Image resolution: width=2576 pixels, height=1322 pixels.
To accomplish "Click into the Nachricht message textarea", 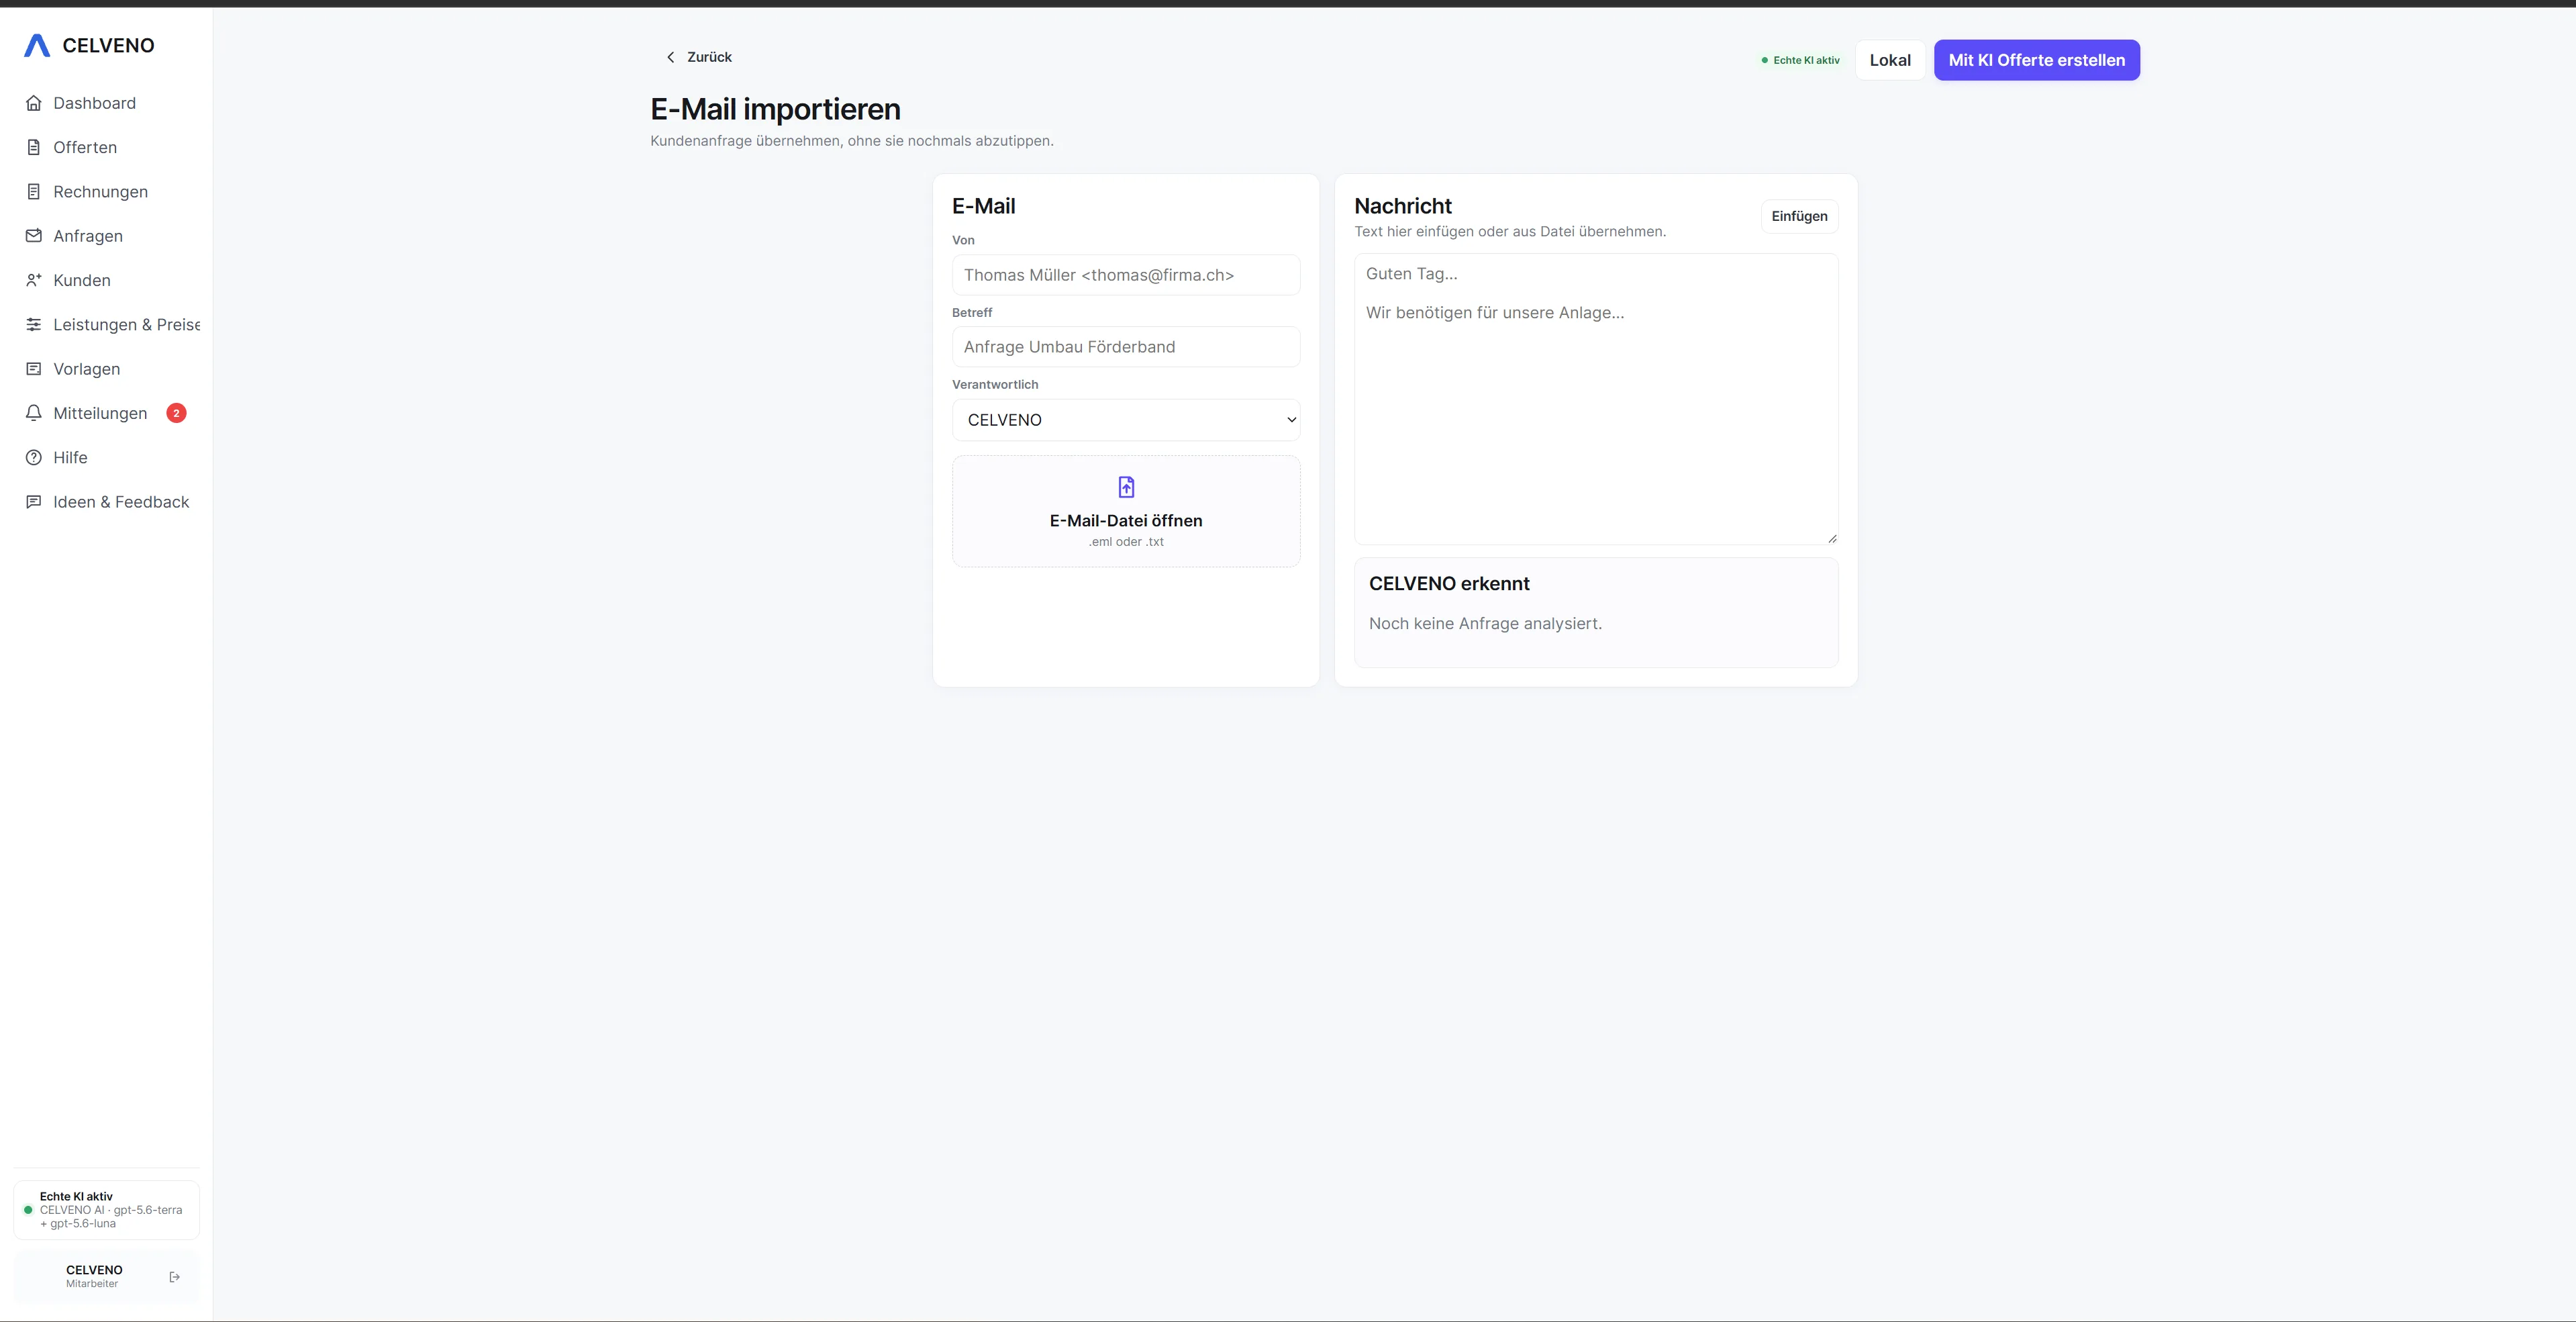I will click(x=1596, y=399).
